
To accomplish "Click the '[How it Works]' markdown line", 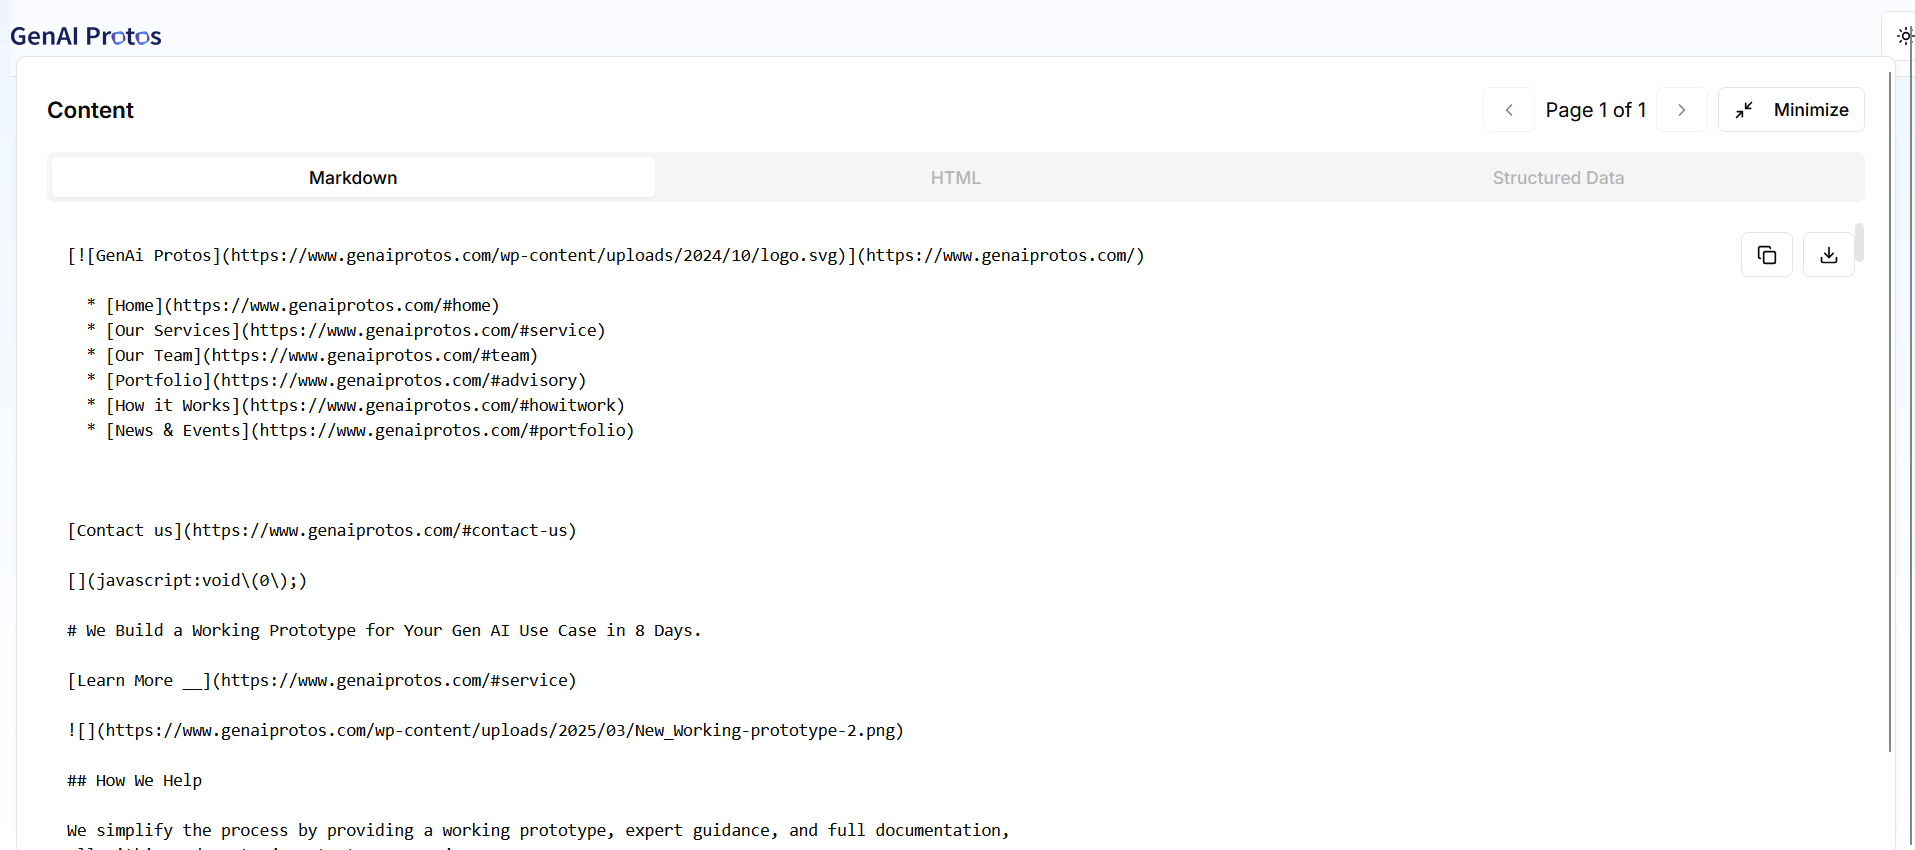I will [x=365, y=405].
